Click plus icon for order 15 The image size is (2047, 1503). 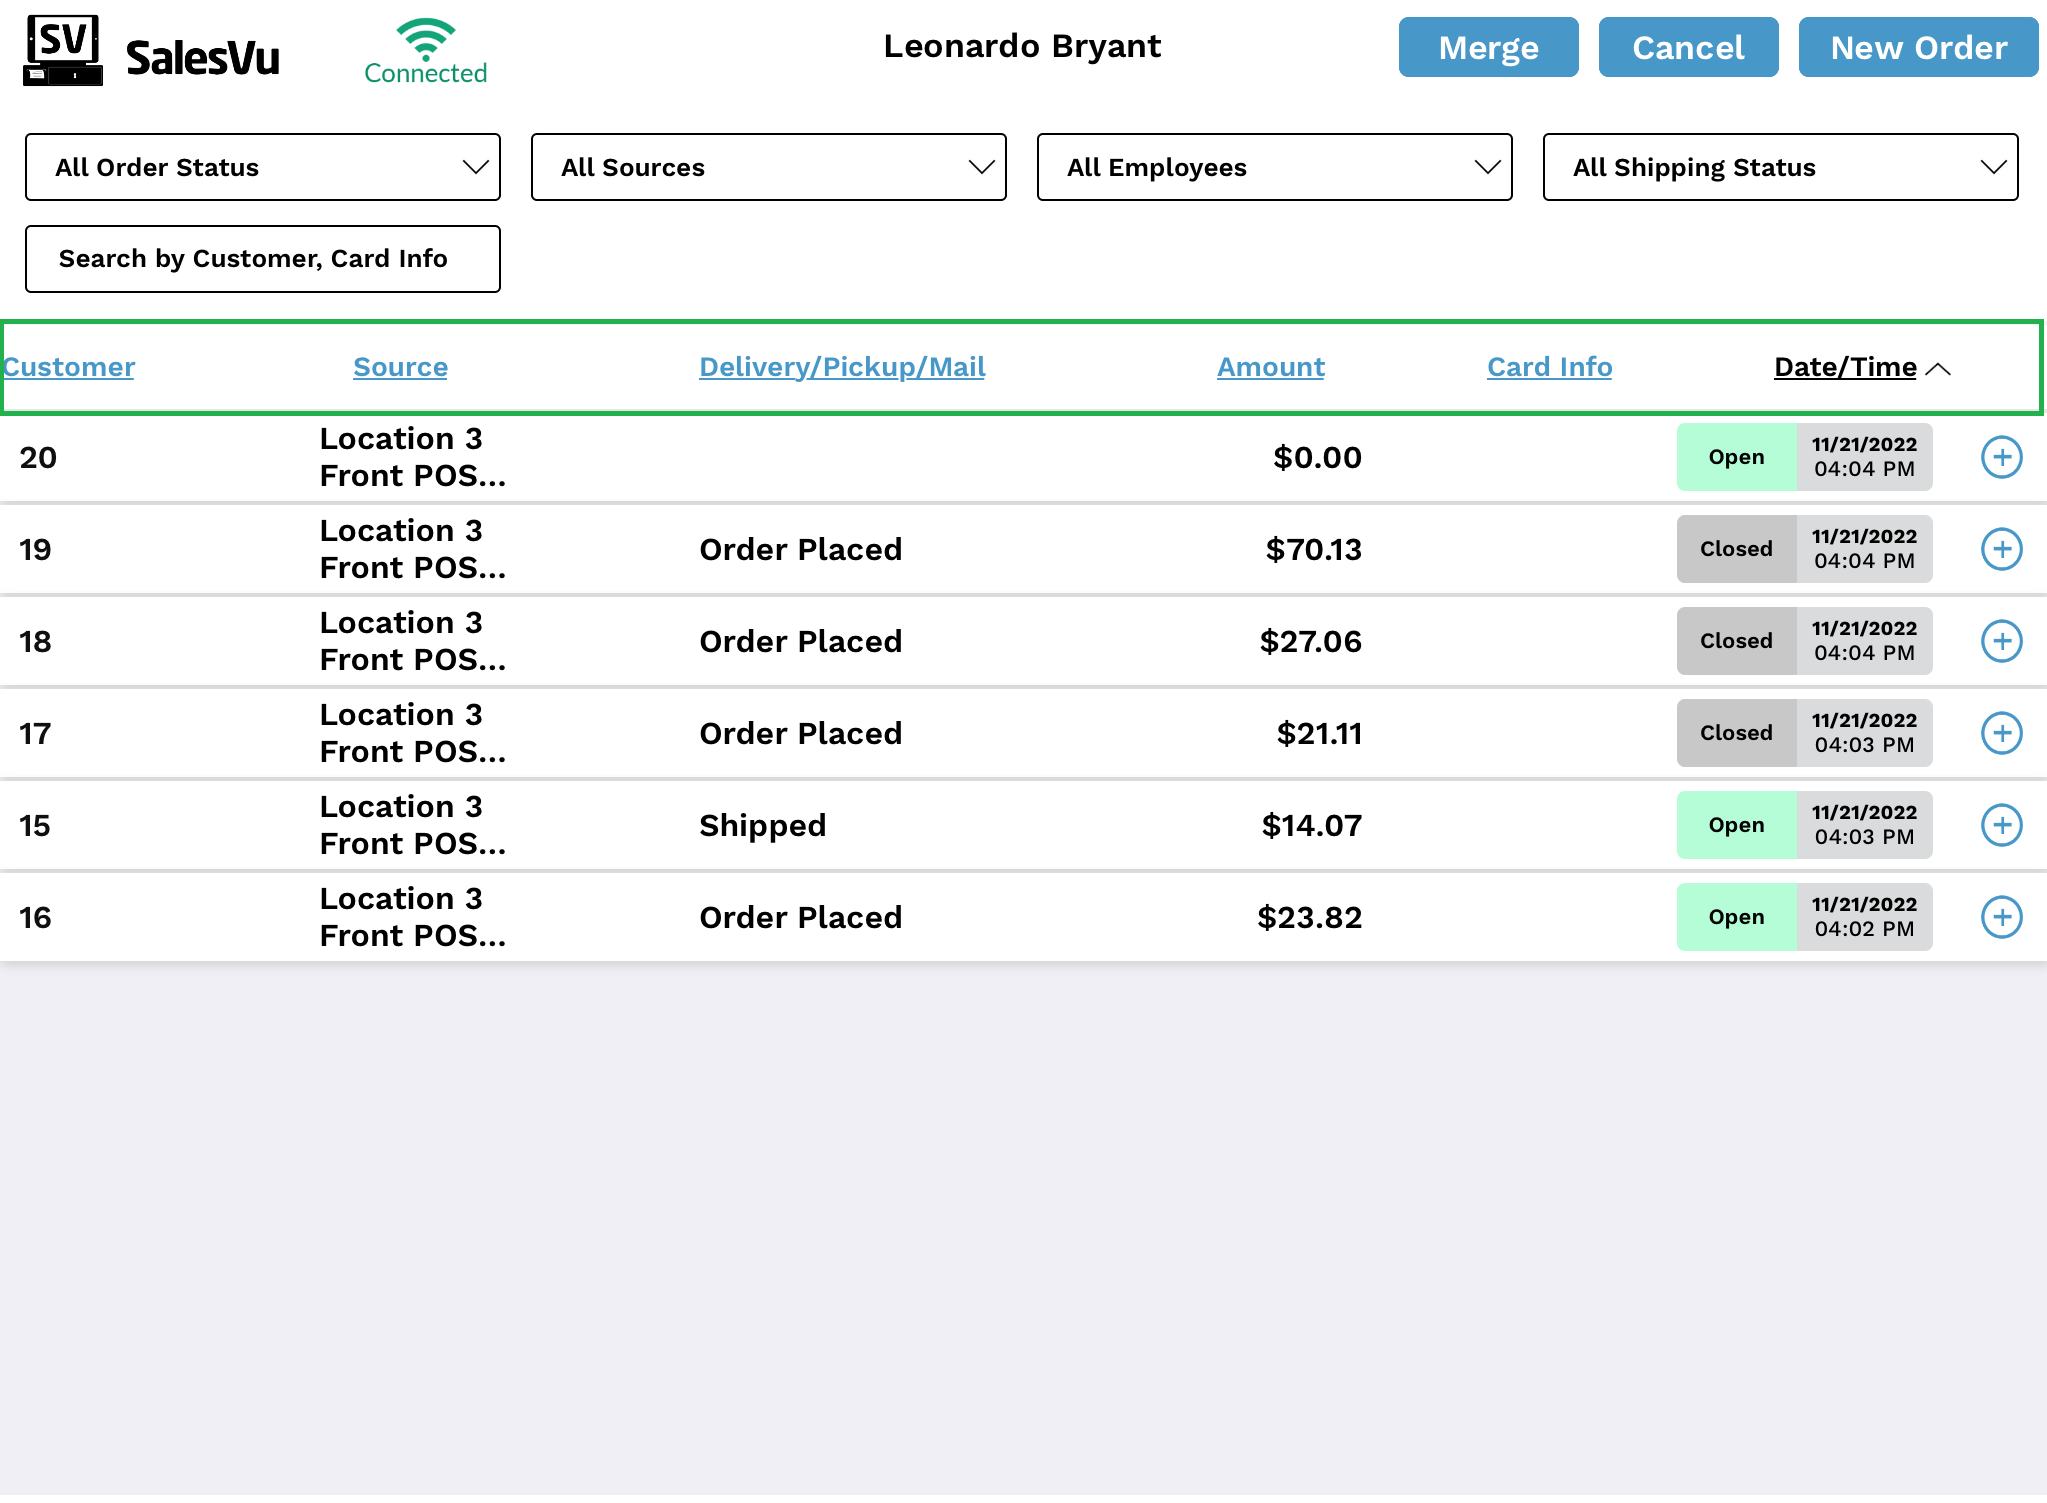coord(2001,825)
